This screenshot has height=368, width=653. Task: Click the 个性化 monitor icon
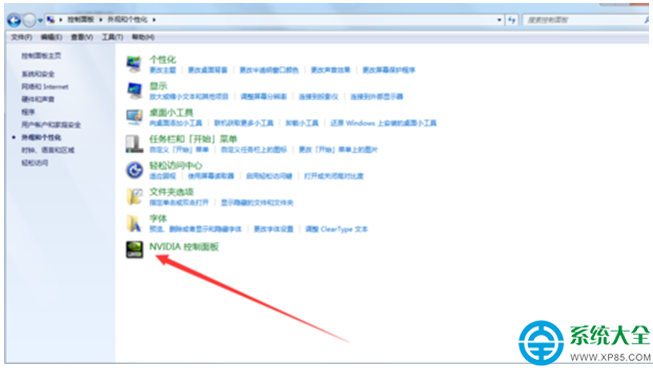click(134, 64)
